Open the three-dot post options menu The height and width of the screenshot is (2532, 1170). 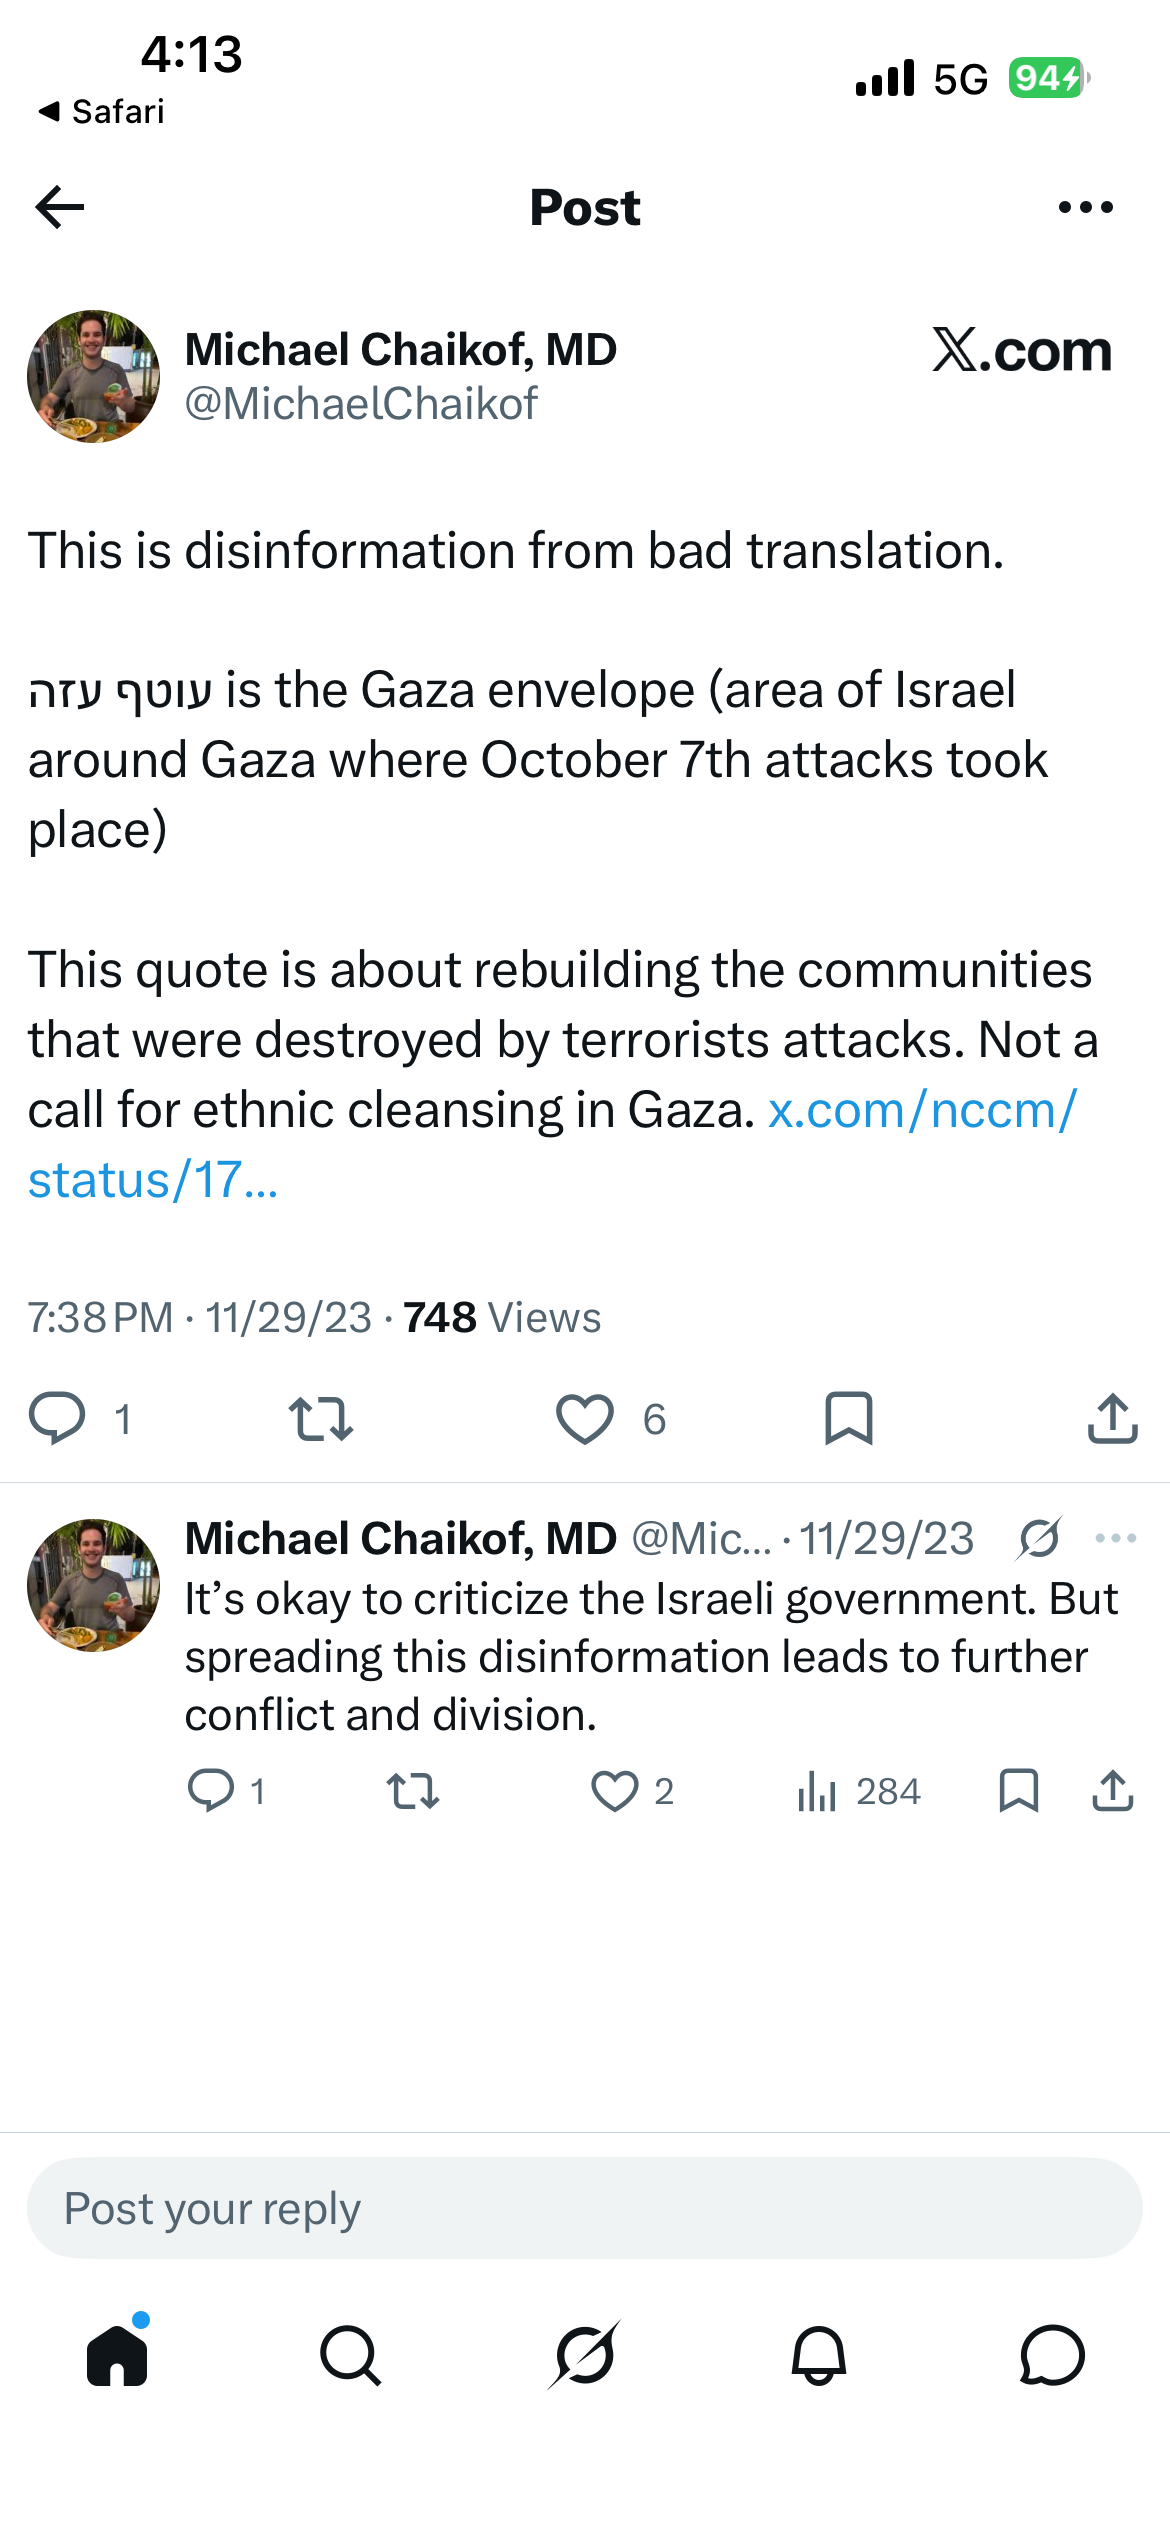click(x=1085, y=207)
